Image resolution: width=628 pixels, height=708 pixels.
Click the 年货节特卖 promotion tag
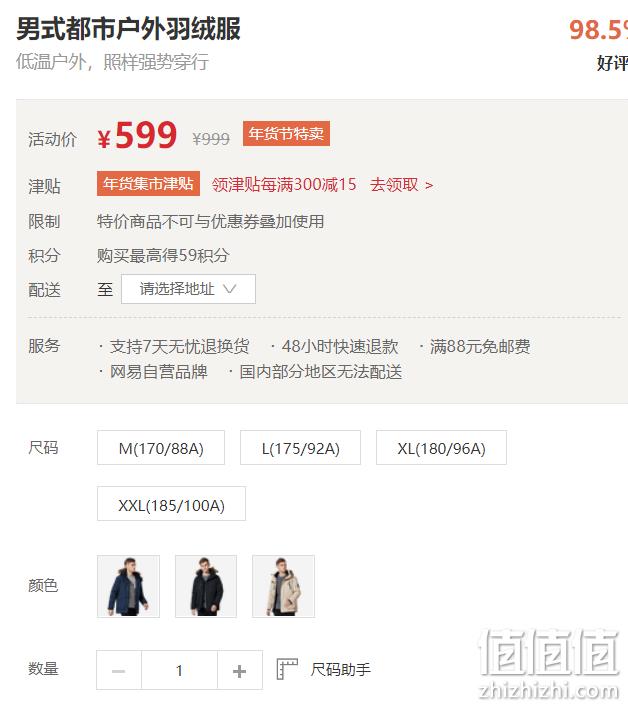286,134
